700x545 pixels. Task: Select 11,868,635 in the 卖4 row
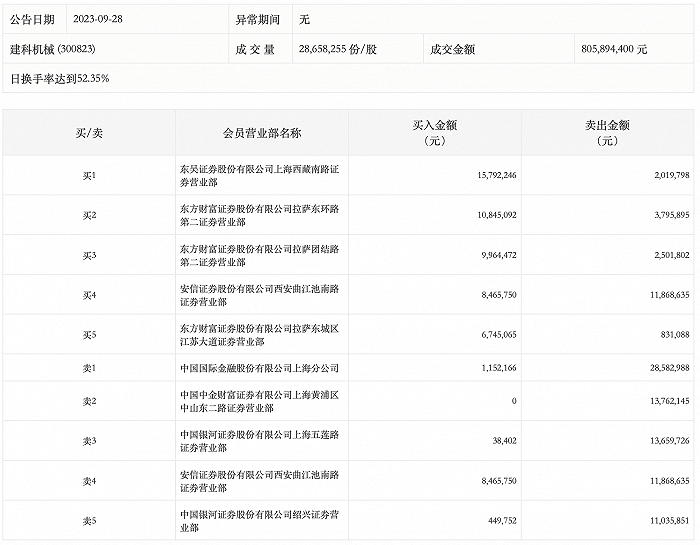670,481
